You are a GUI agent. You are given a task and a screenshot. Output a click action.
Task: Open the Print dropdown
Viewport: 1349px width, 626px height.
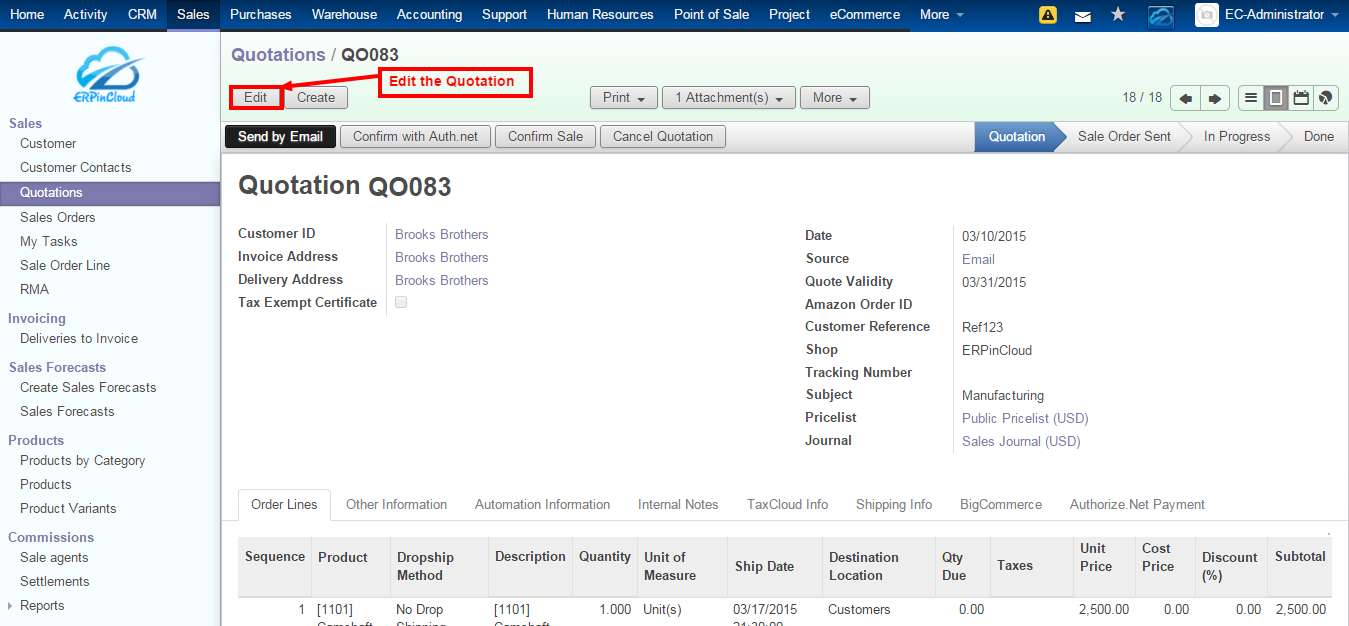point(624,98)
